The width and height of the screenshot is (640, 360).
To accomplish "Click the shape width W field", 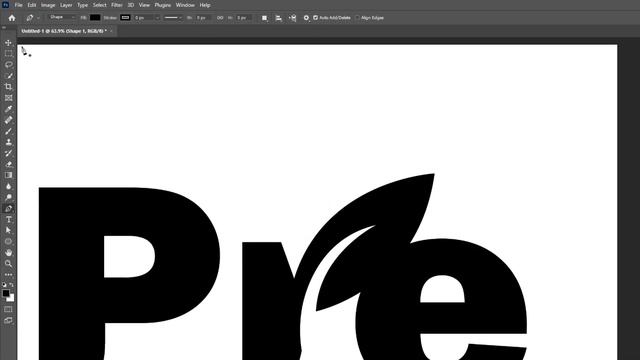I will (202, 18).
